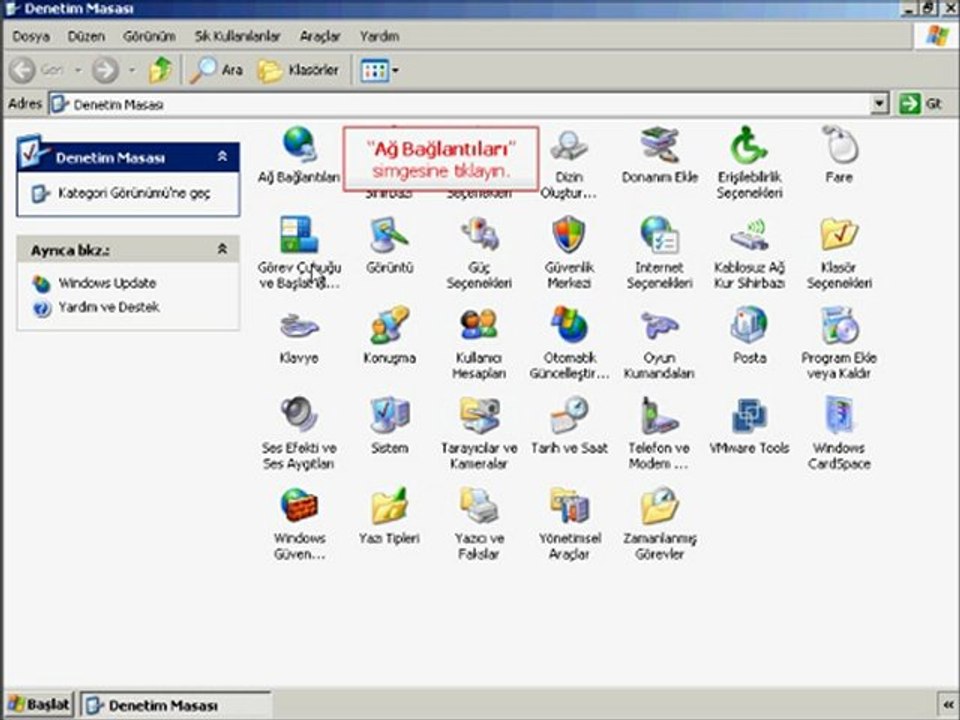Screen dimensions: 960x720
Task: Open VMware Tools icon
Action: 749,416
